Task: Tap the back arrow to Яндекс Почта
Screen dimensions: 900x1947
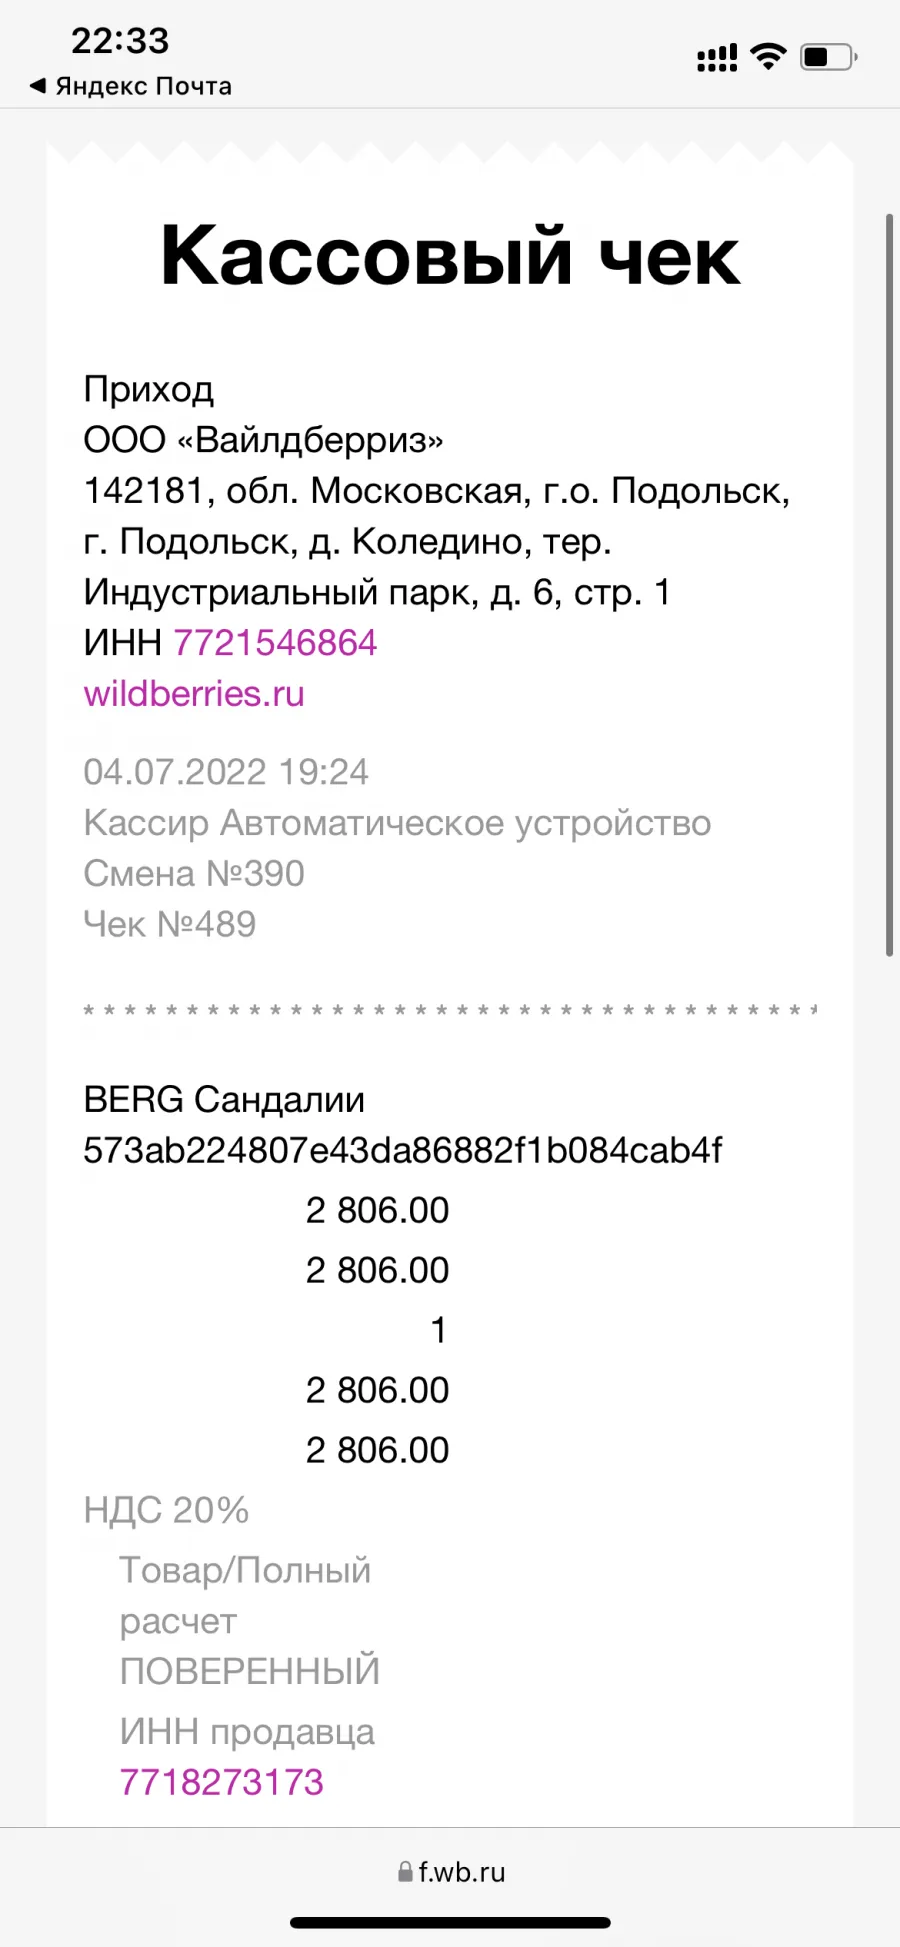Action: click(38, 86)
